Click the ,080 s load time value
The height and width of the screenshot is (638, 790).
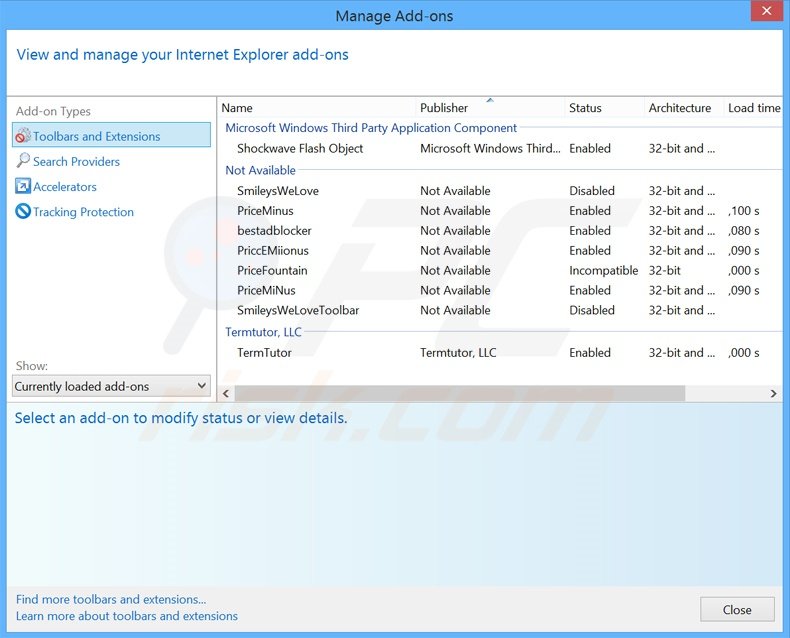click(744, 231)
